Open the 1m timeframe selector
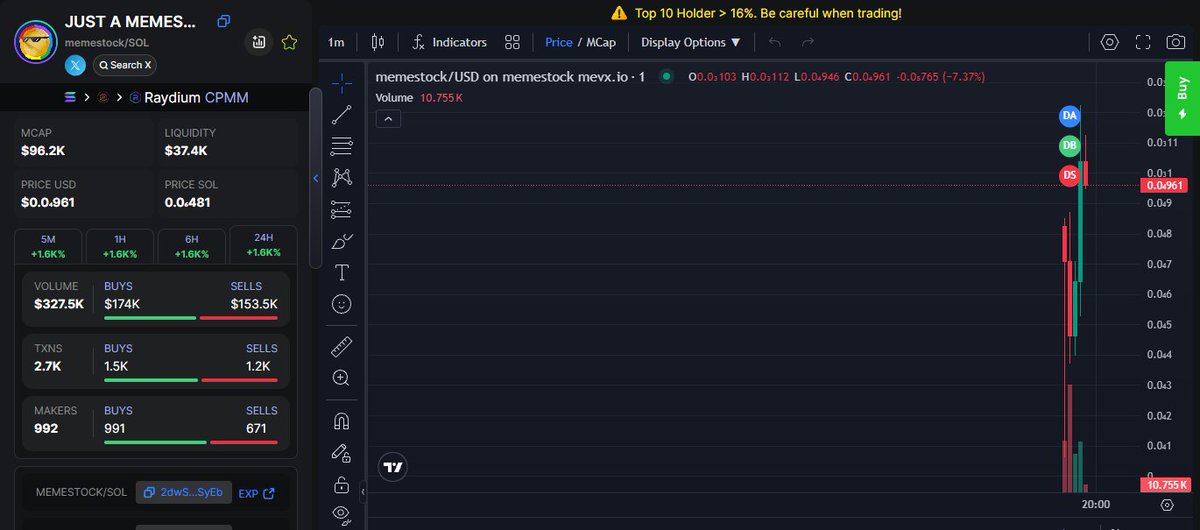 coord(336,42)
